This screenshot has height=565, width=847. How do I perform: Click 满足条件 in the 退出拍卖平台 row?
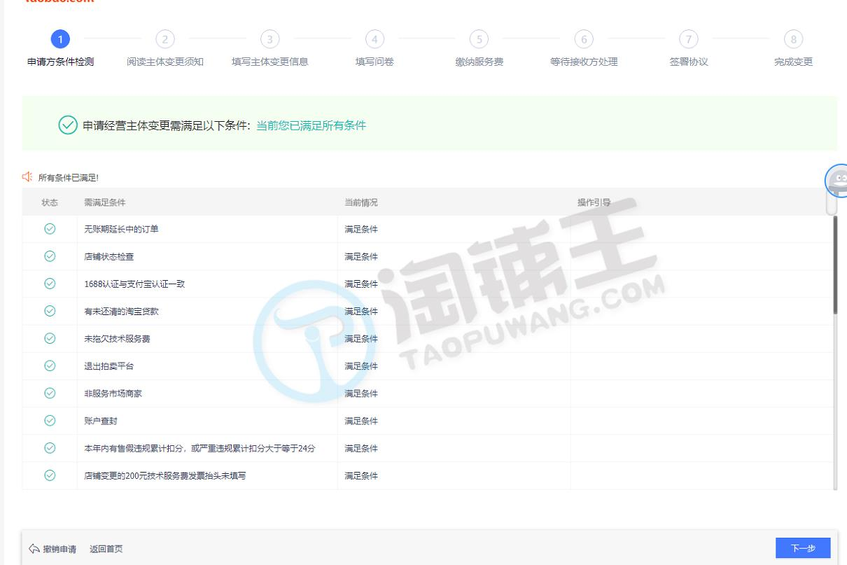click(x=361, y=366)
